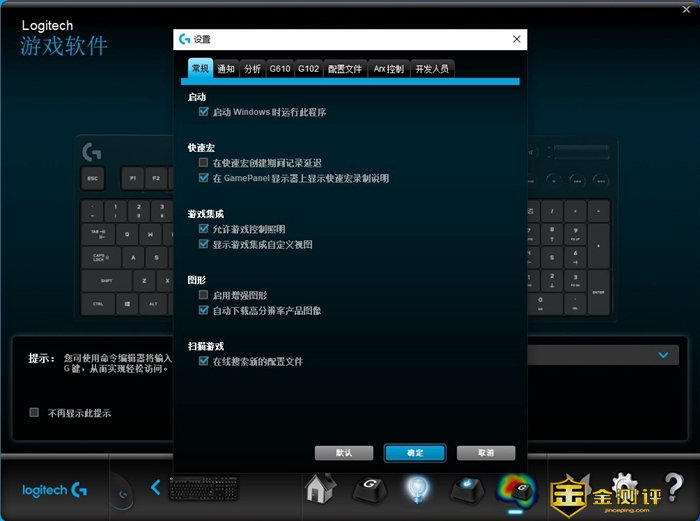
Task: Click the left arrow beside the keyboard thumbnail
Action: 155,488
